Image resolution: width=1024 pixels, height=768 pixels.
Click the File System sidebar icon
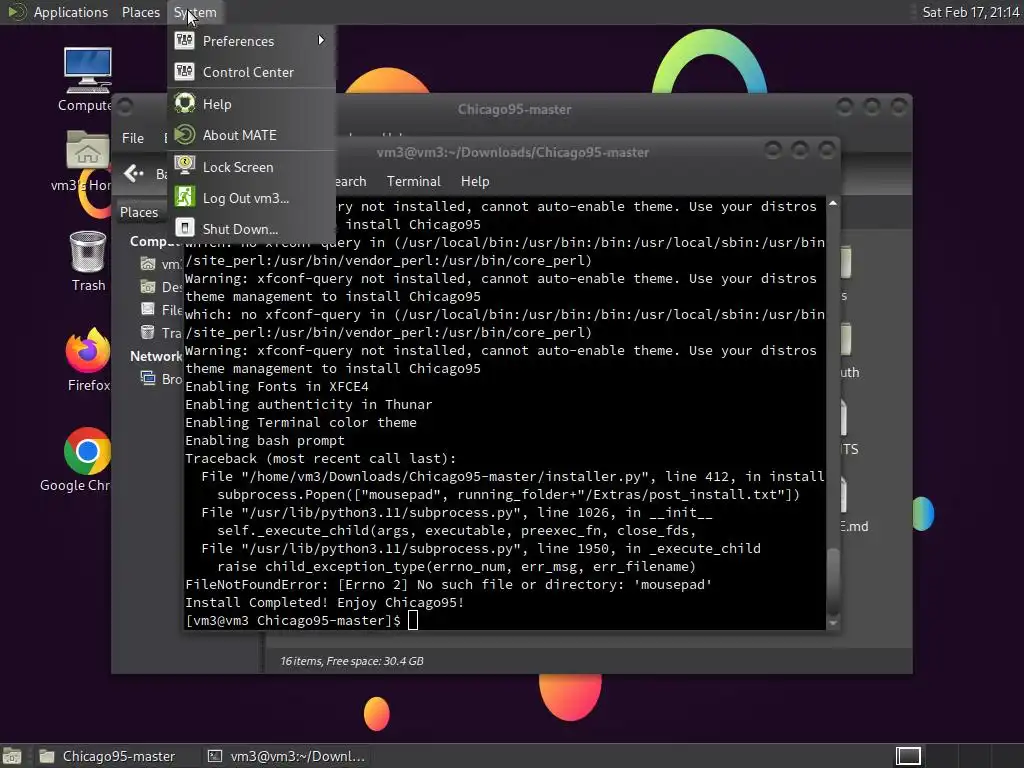tap(148, 310)
